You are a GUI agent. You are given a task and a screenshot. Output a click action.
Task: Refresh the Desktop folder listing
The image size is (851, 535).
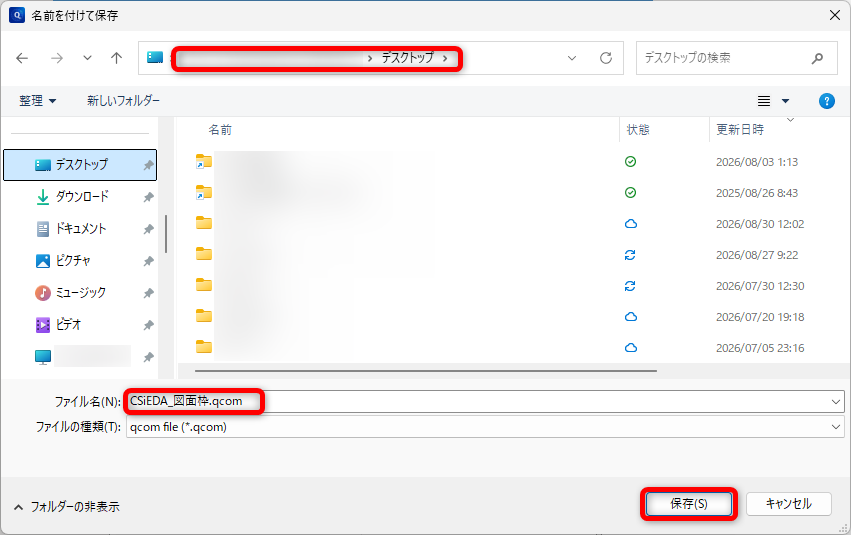pos(606,58)
